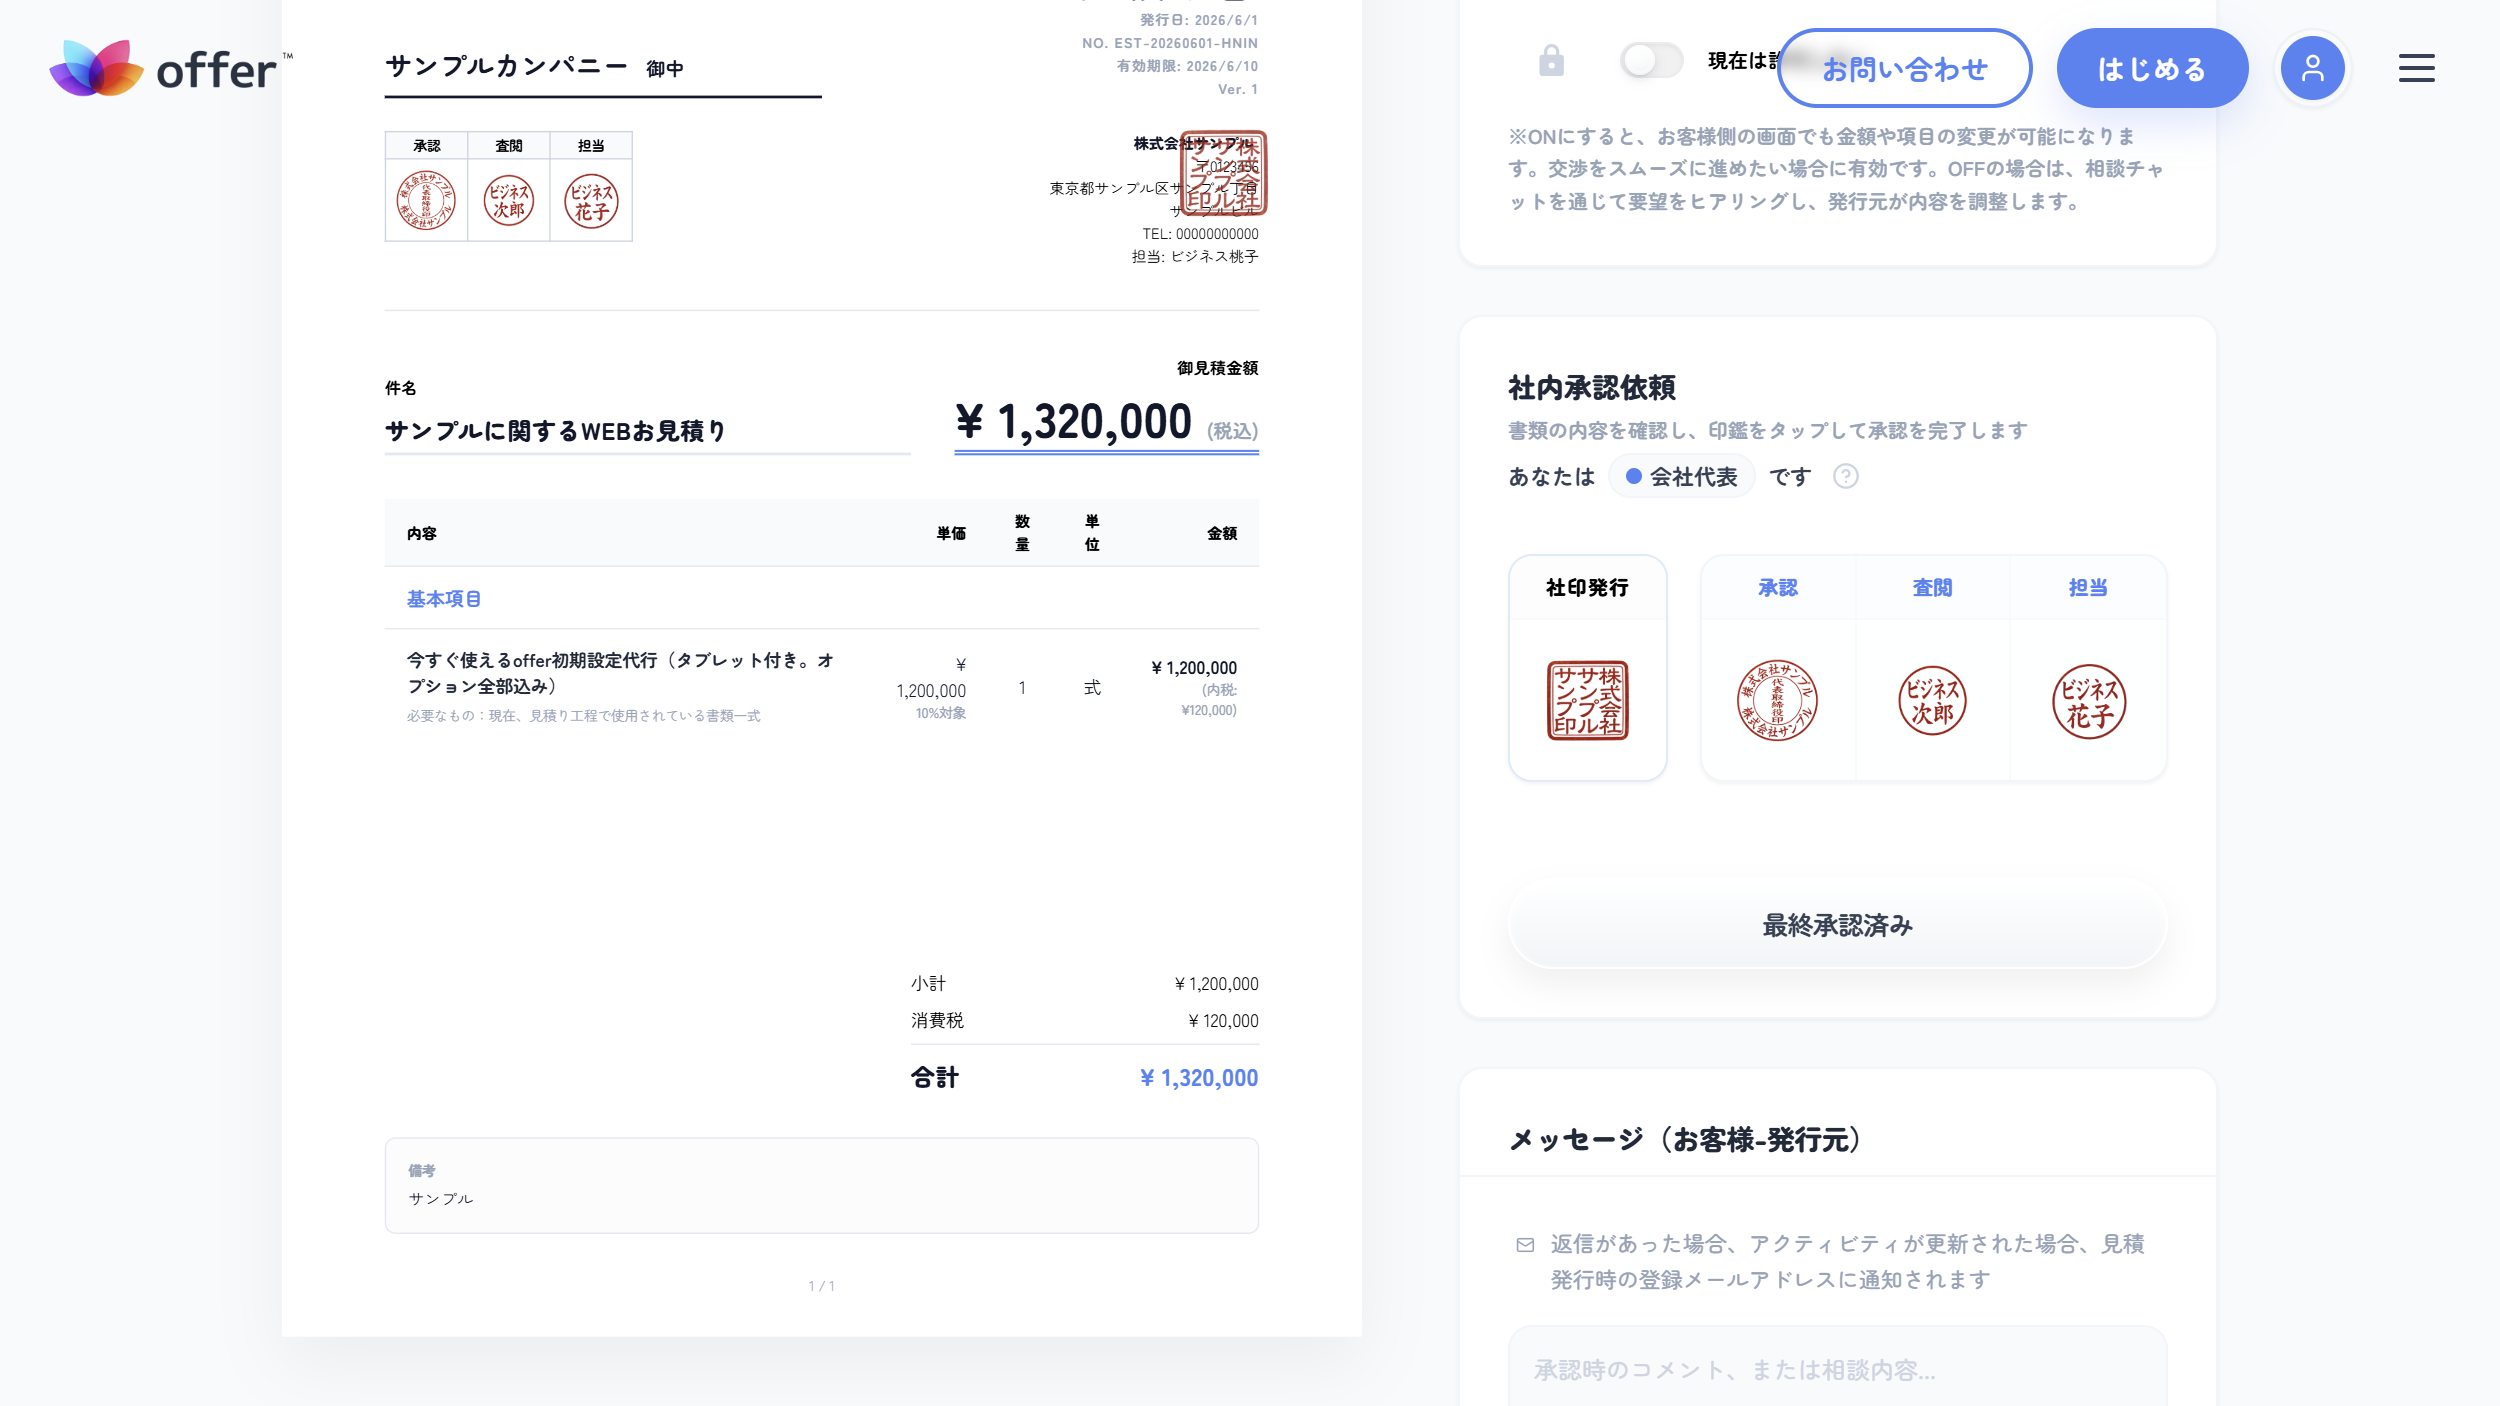The height and width of the screenshot is (1406, 2500).
Task: Click the line item offer初期設定代行 description
Action: click(620, 673)
